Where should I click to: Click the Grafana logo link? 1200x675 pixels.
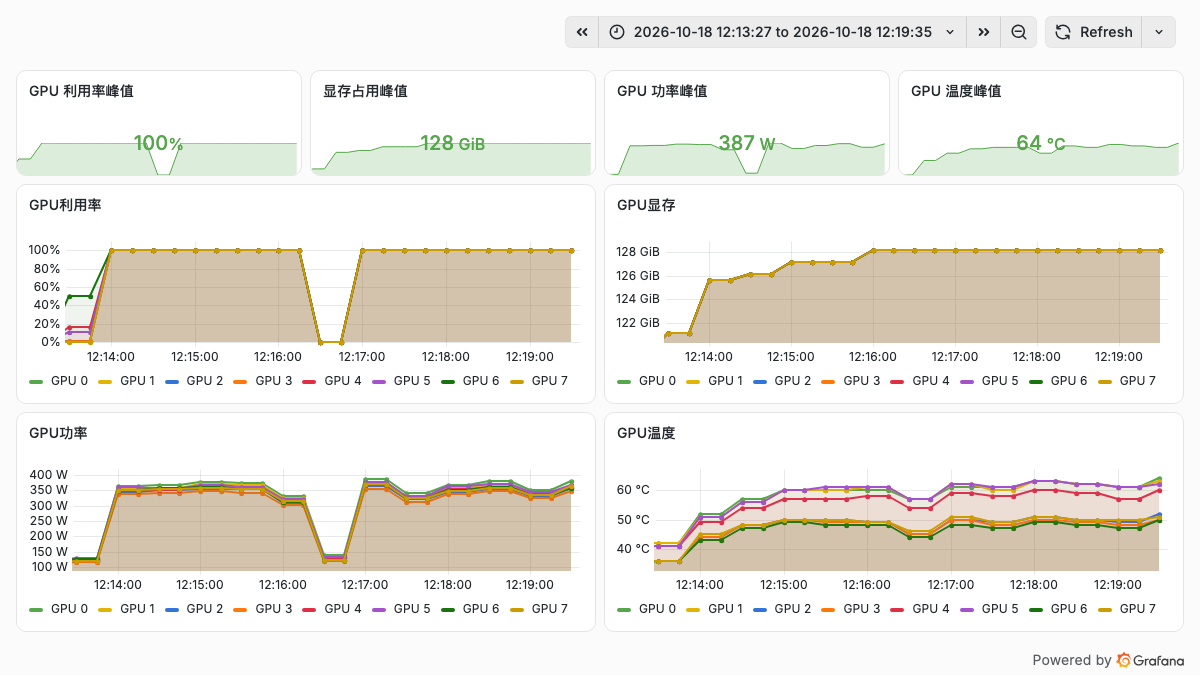[1150, 660]
